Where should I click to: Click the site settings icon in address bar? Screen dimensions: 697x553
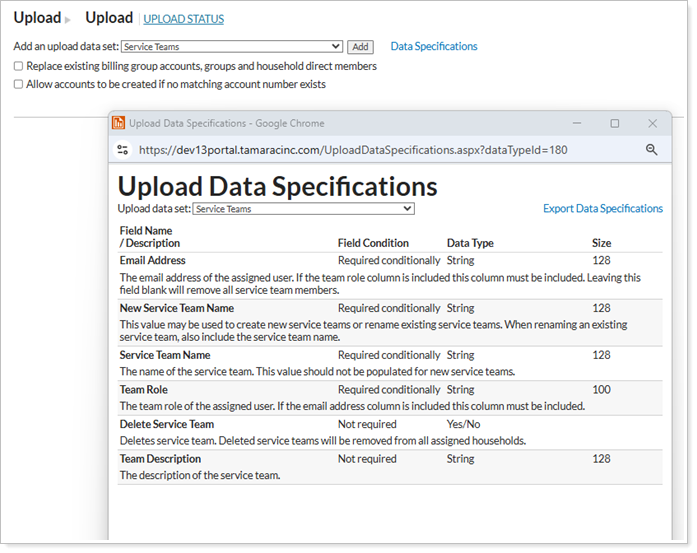point(123,150)
